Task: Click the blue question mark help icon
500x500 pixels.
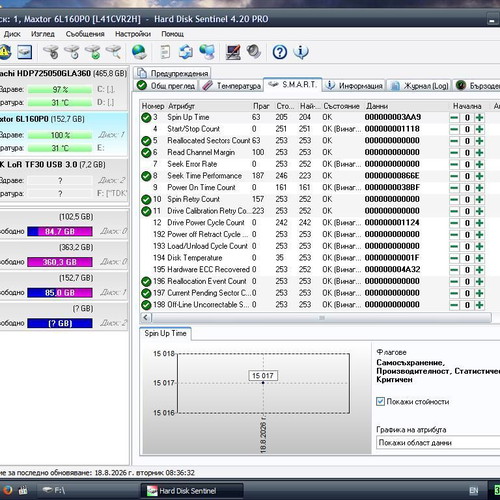Action: 280,52
